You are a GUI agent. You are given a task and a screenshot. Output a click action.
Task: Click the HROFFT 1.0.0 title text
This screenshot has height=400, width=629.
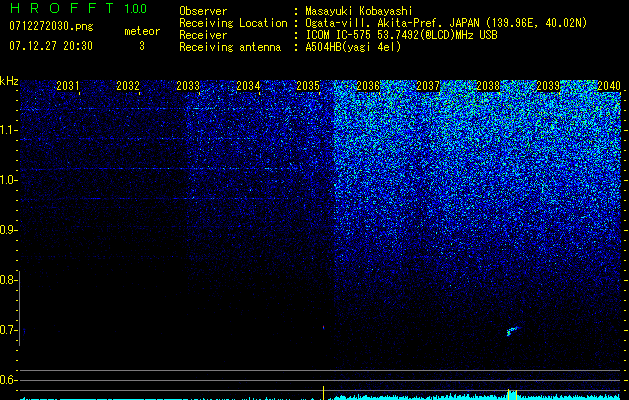click(x=78, y=8)
